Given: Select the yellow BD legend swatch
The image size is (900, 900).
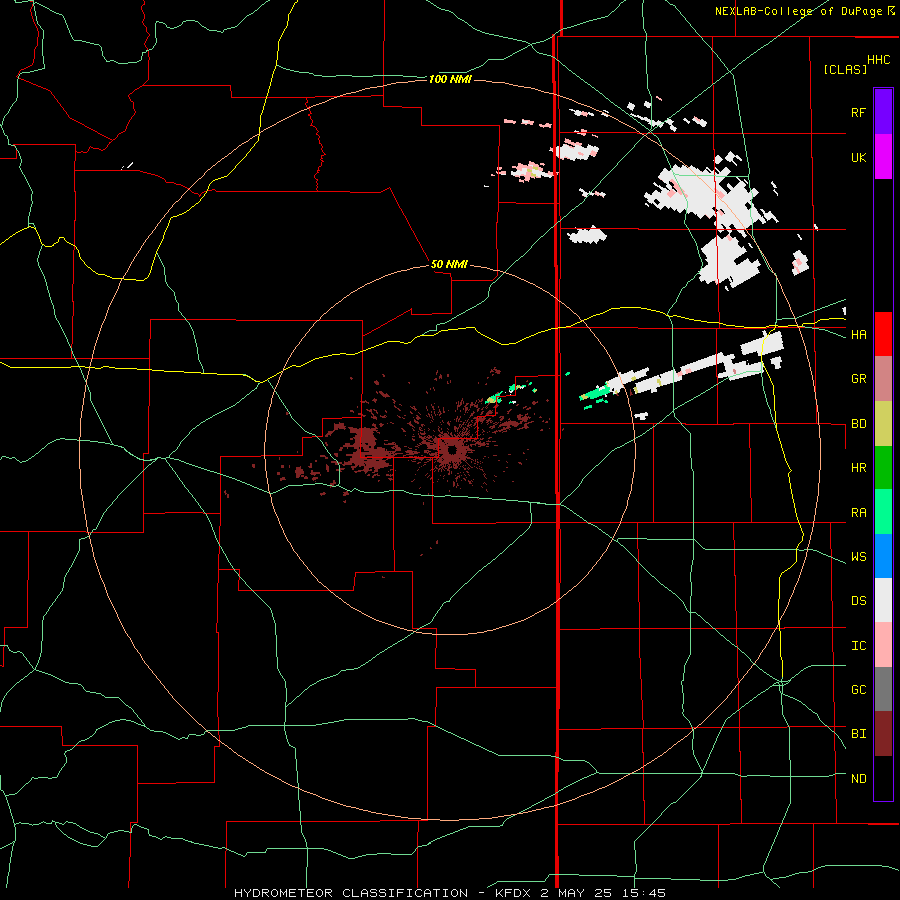Looking at the screenshot, I should point(883,424).
